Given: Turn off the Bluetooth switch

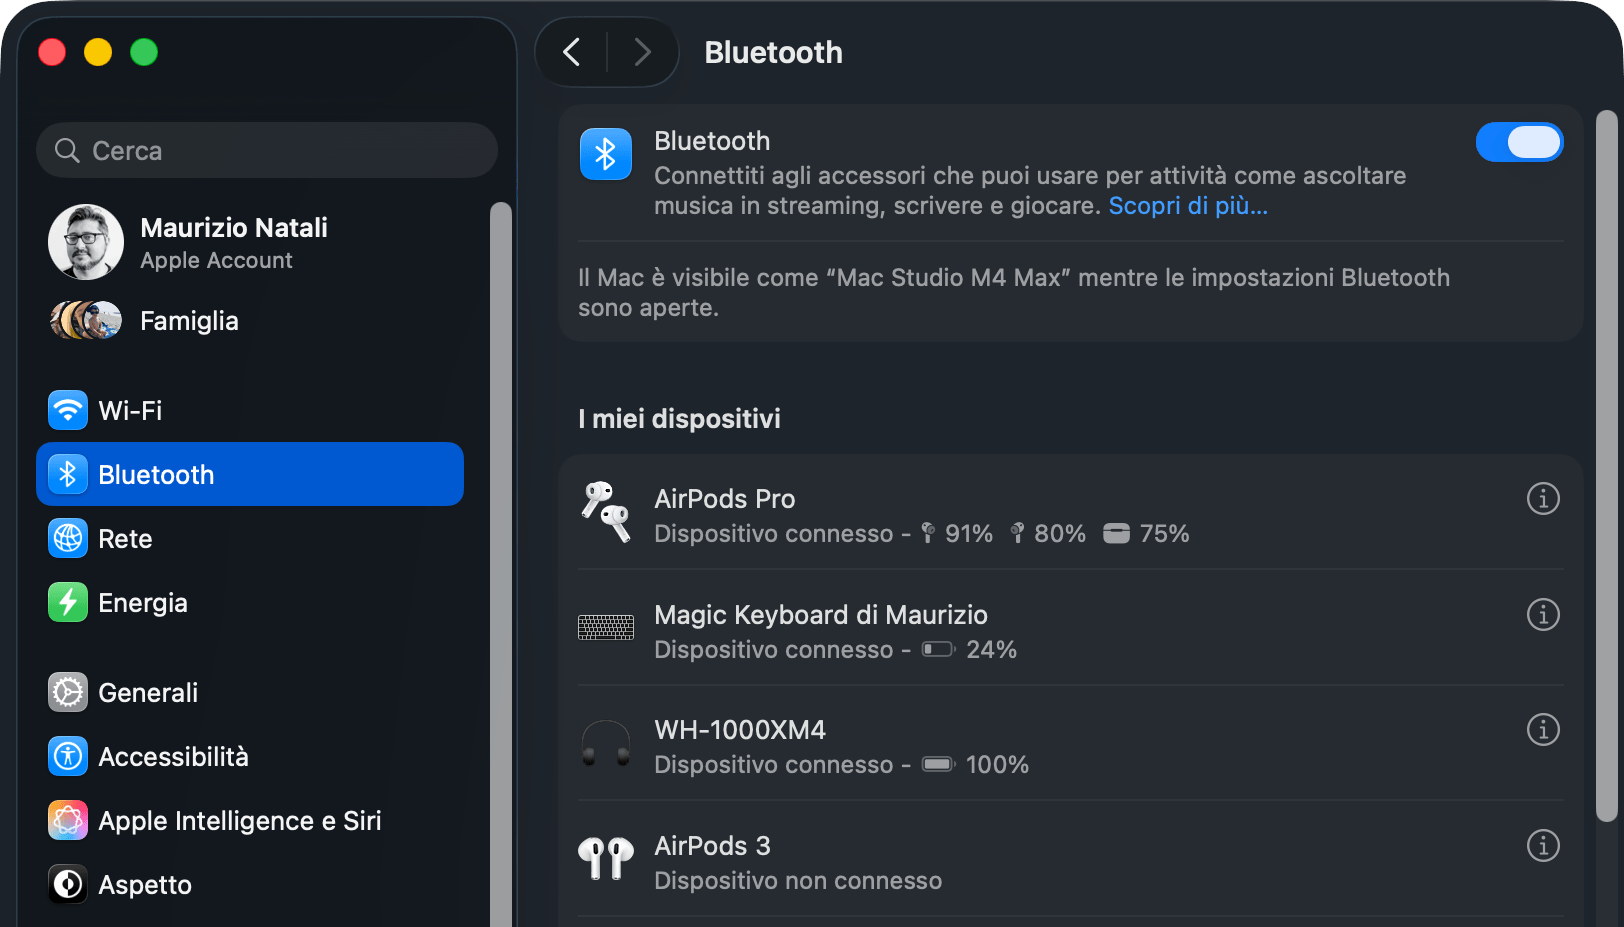Looking at the screenshot, I should 1519,142.
